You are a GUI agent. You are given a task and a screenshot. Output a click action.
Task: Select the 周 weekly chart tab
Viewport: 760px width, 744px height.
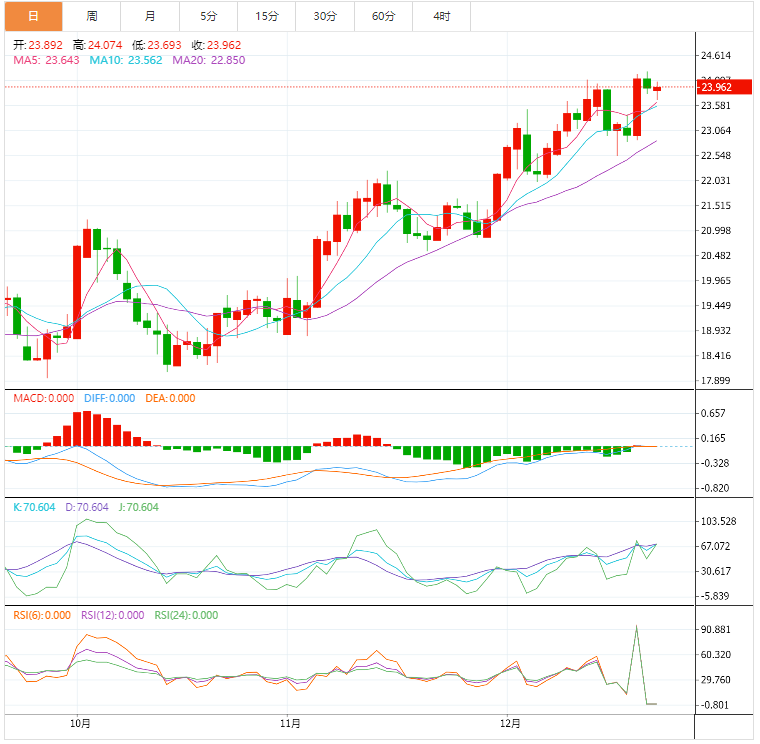tap(92, 16)
